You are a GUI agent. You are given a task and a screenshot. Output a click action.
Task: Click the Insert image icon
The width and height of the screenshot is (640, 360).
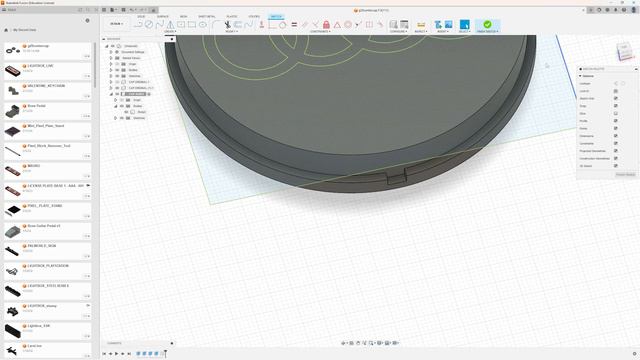[448, 25]
